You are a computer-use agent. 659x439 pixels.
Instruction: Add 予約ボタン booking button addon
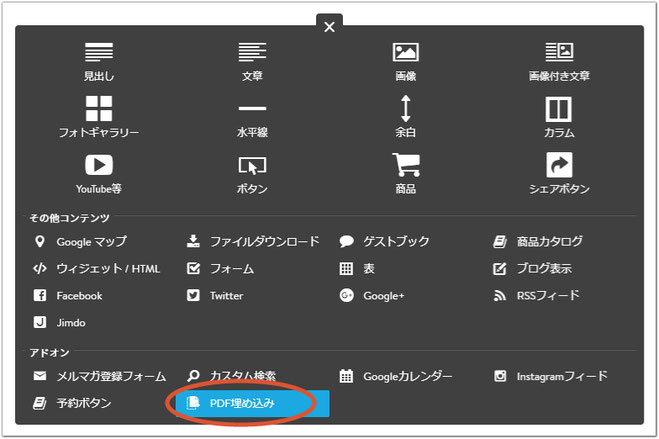(72, 403)
